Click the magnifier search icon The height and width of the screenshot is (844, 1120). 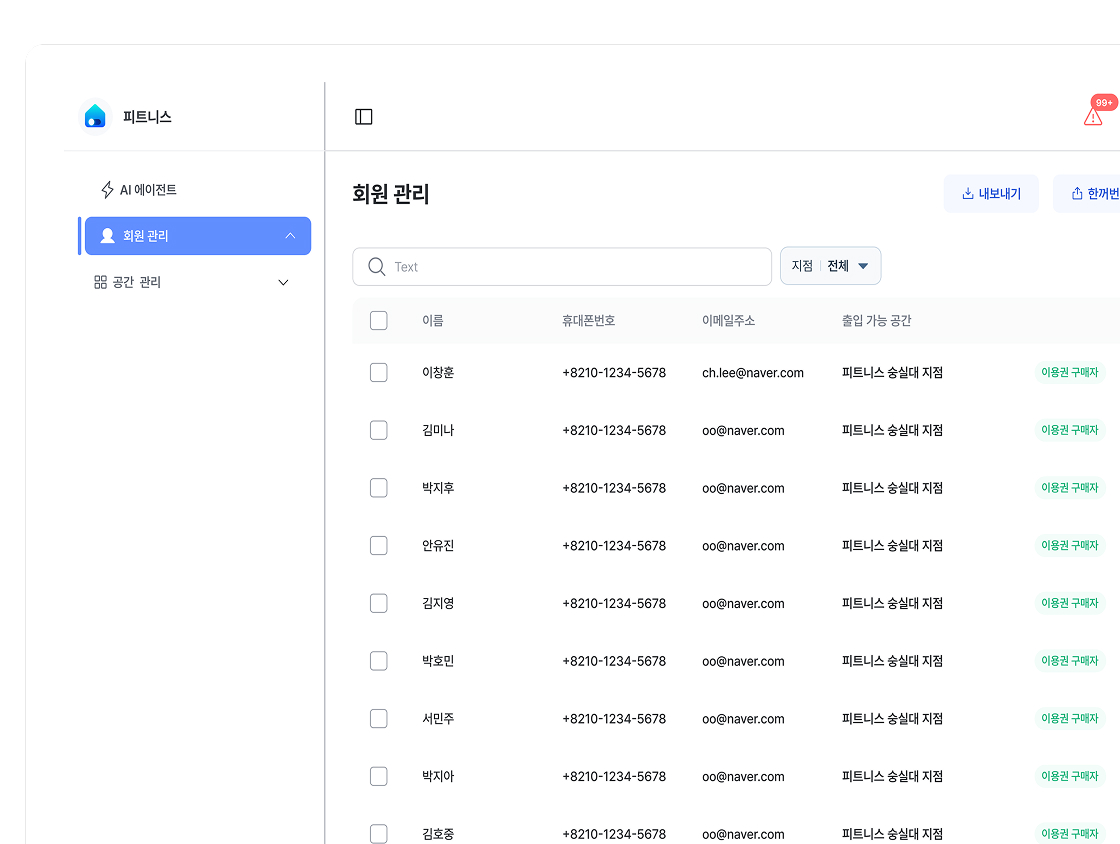(x=377, y=267)
